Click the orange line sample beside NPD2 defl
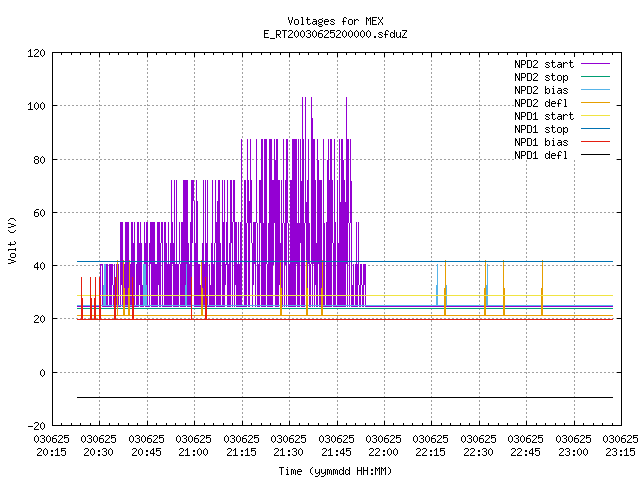Screen dimensions: 640x480 click(x=595, y=102)
